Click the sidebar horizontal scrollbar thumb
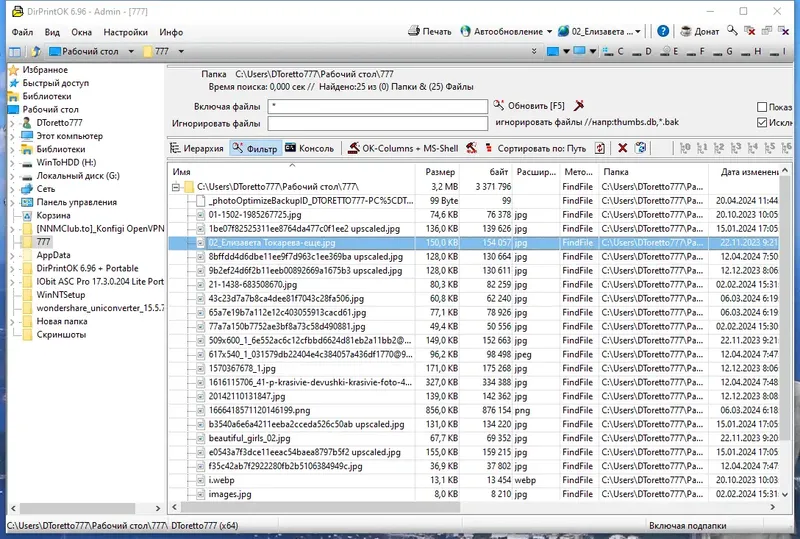 click(77, 508)
